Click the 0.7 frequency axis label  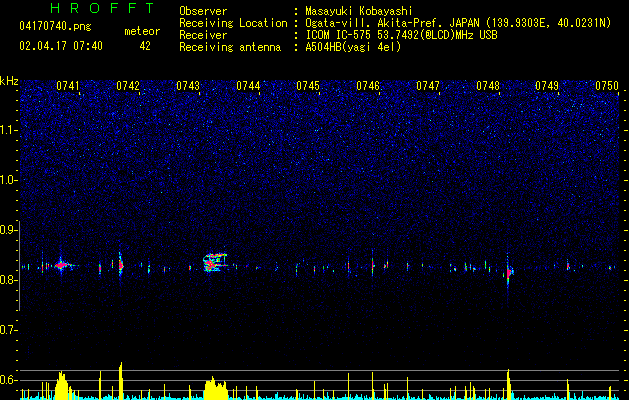point(8,330)
